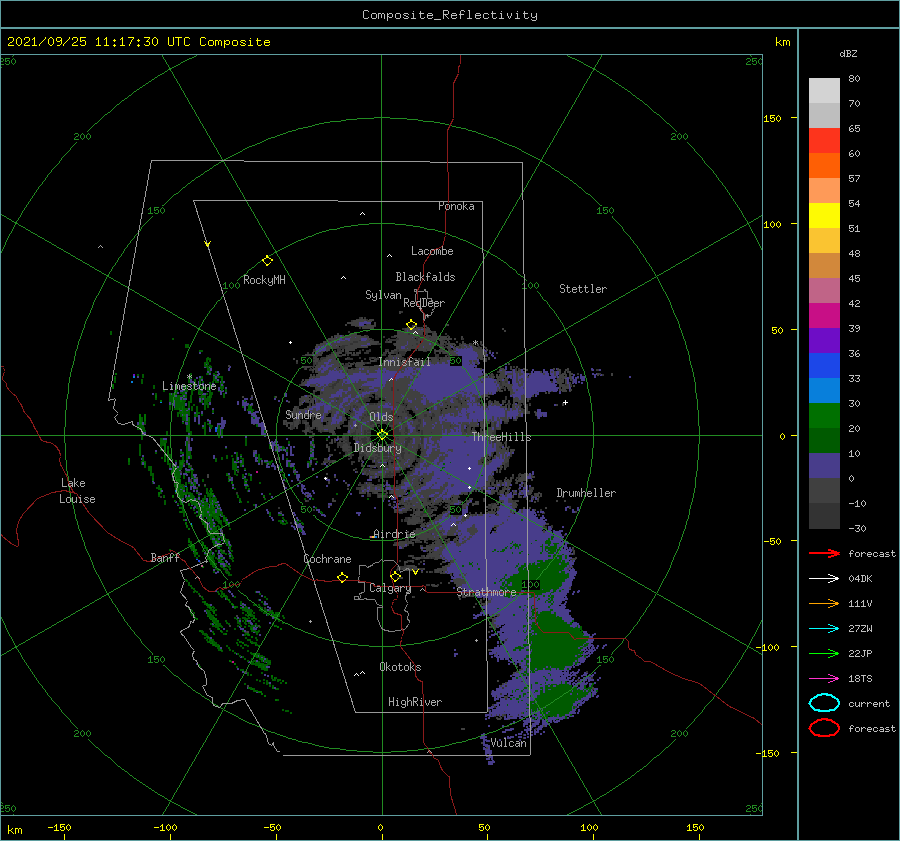Click the yellow diamond marker near Cochrane
Viewport: 900px width, 841px height.
coord(342,577)
